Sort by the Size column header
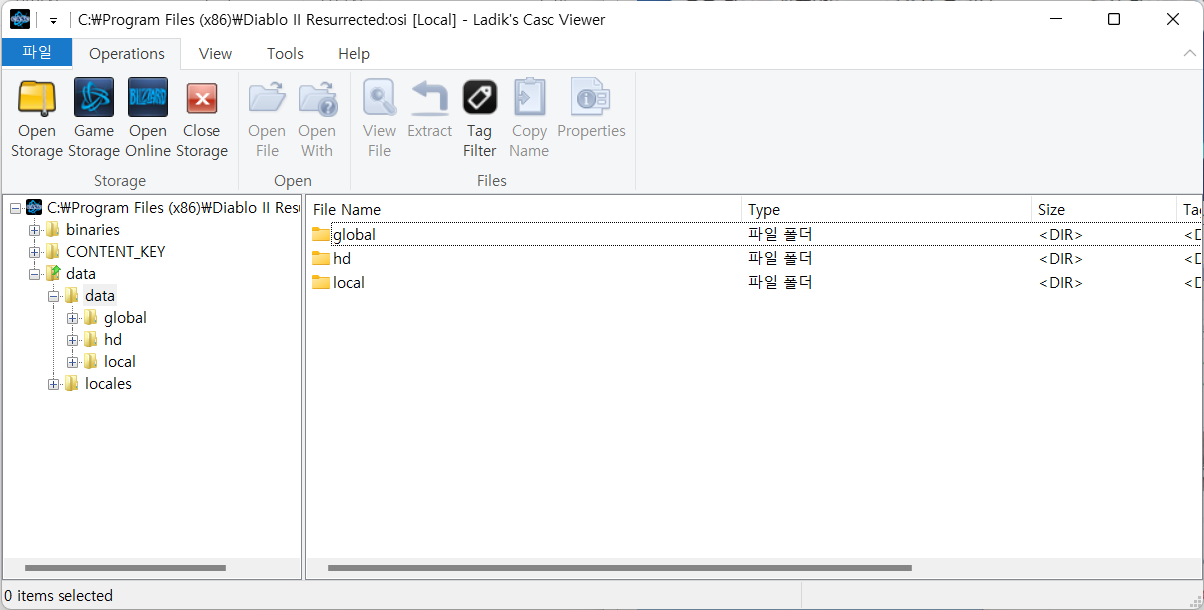1204x610 pixels. click(x=1104, y=209)
